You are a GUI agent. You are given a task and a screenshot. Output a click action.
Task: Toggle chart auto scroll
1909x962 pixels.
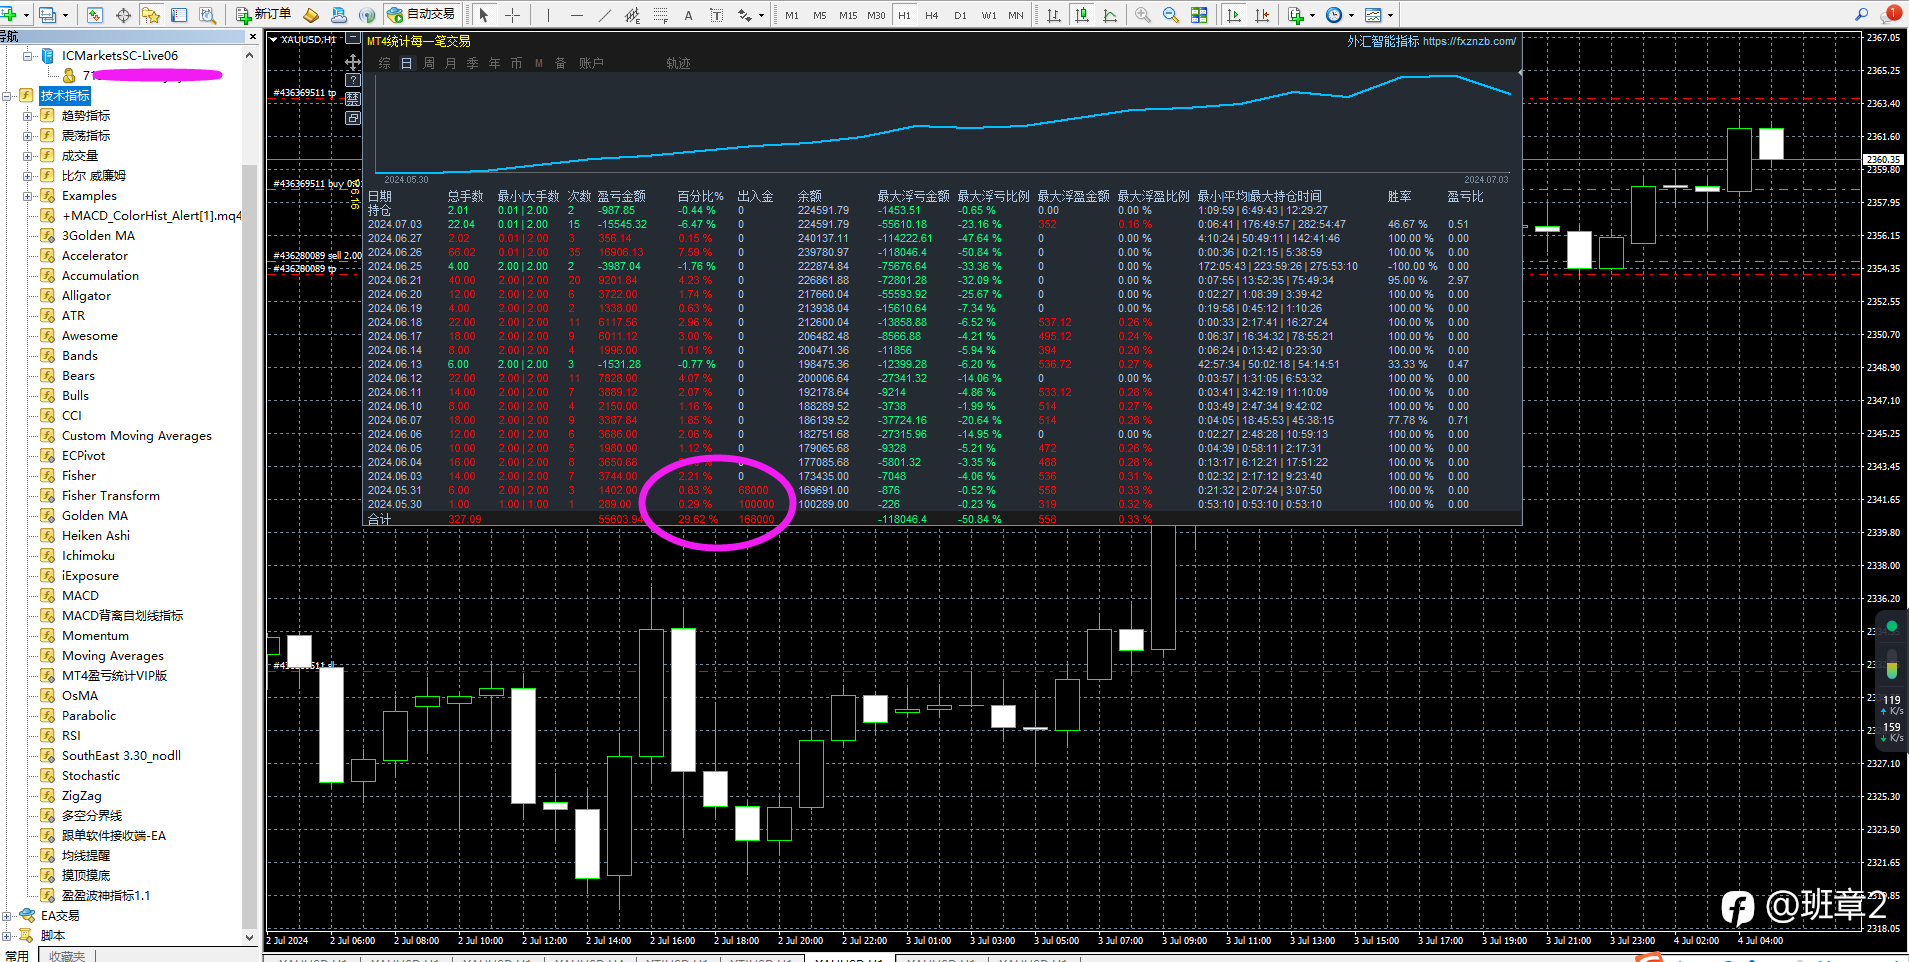1234,15
